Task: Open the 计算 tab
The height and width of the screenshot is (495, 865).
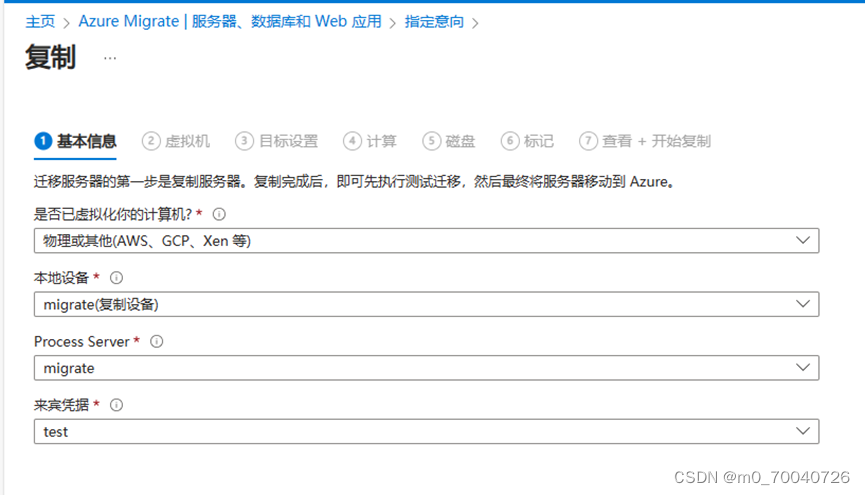Action: pyautogui.click(x=370, y=141)
